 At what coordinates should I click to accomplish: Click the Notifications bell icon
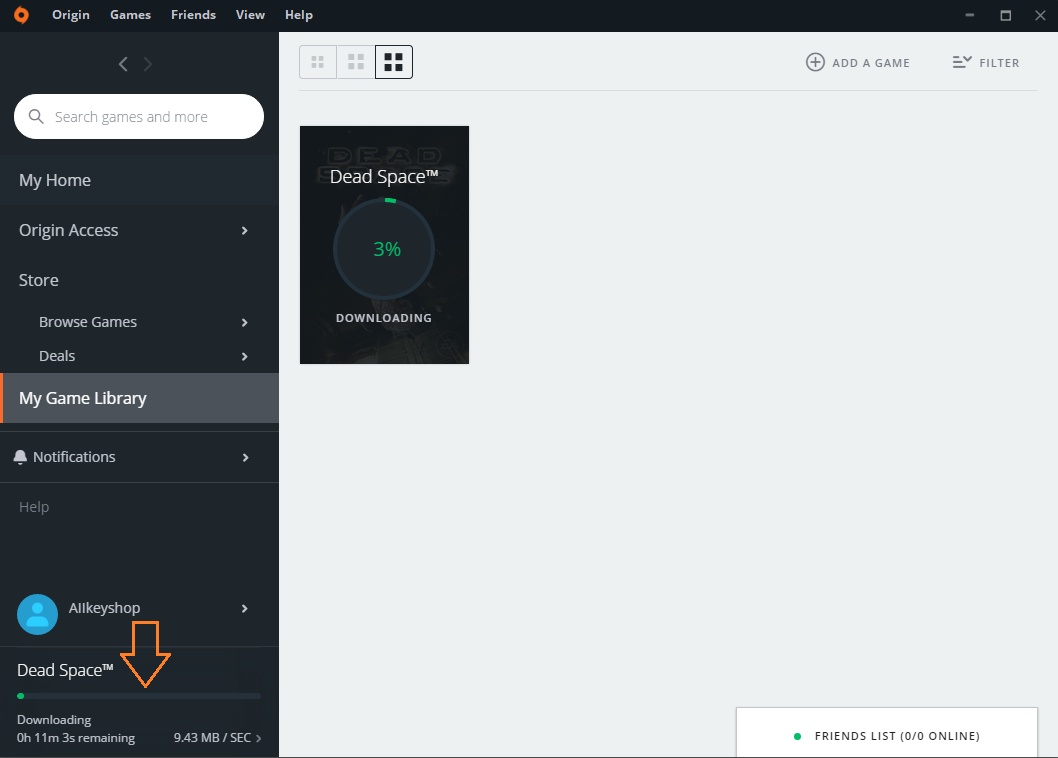point(20,457)
